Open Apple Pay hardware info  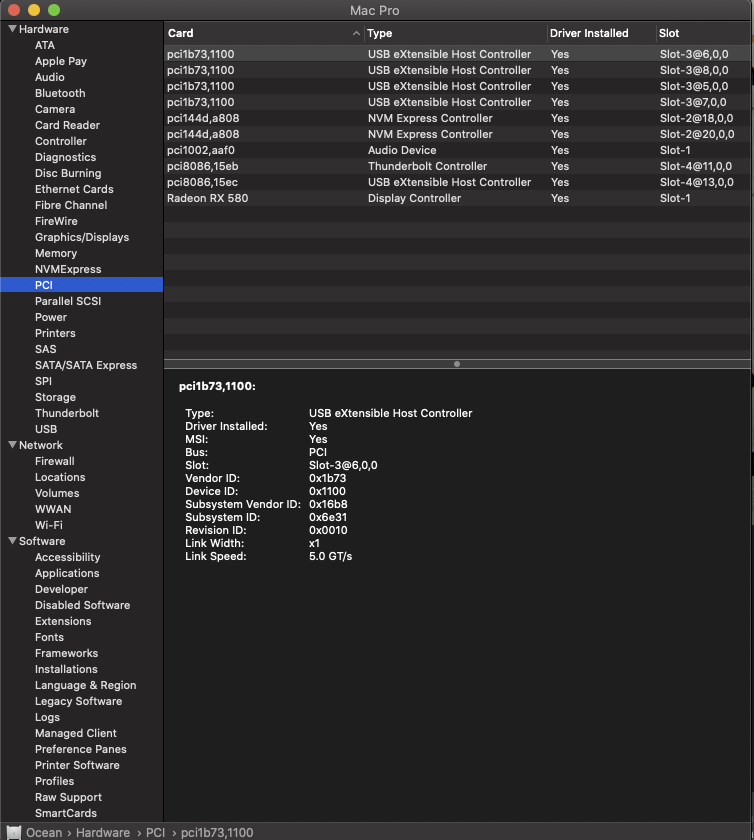tap(61, 61)
